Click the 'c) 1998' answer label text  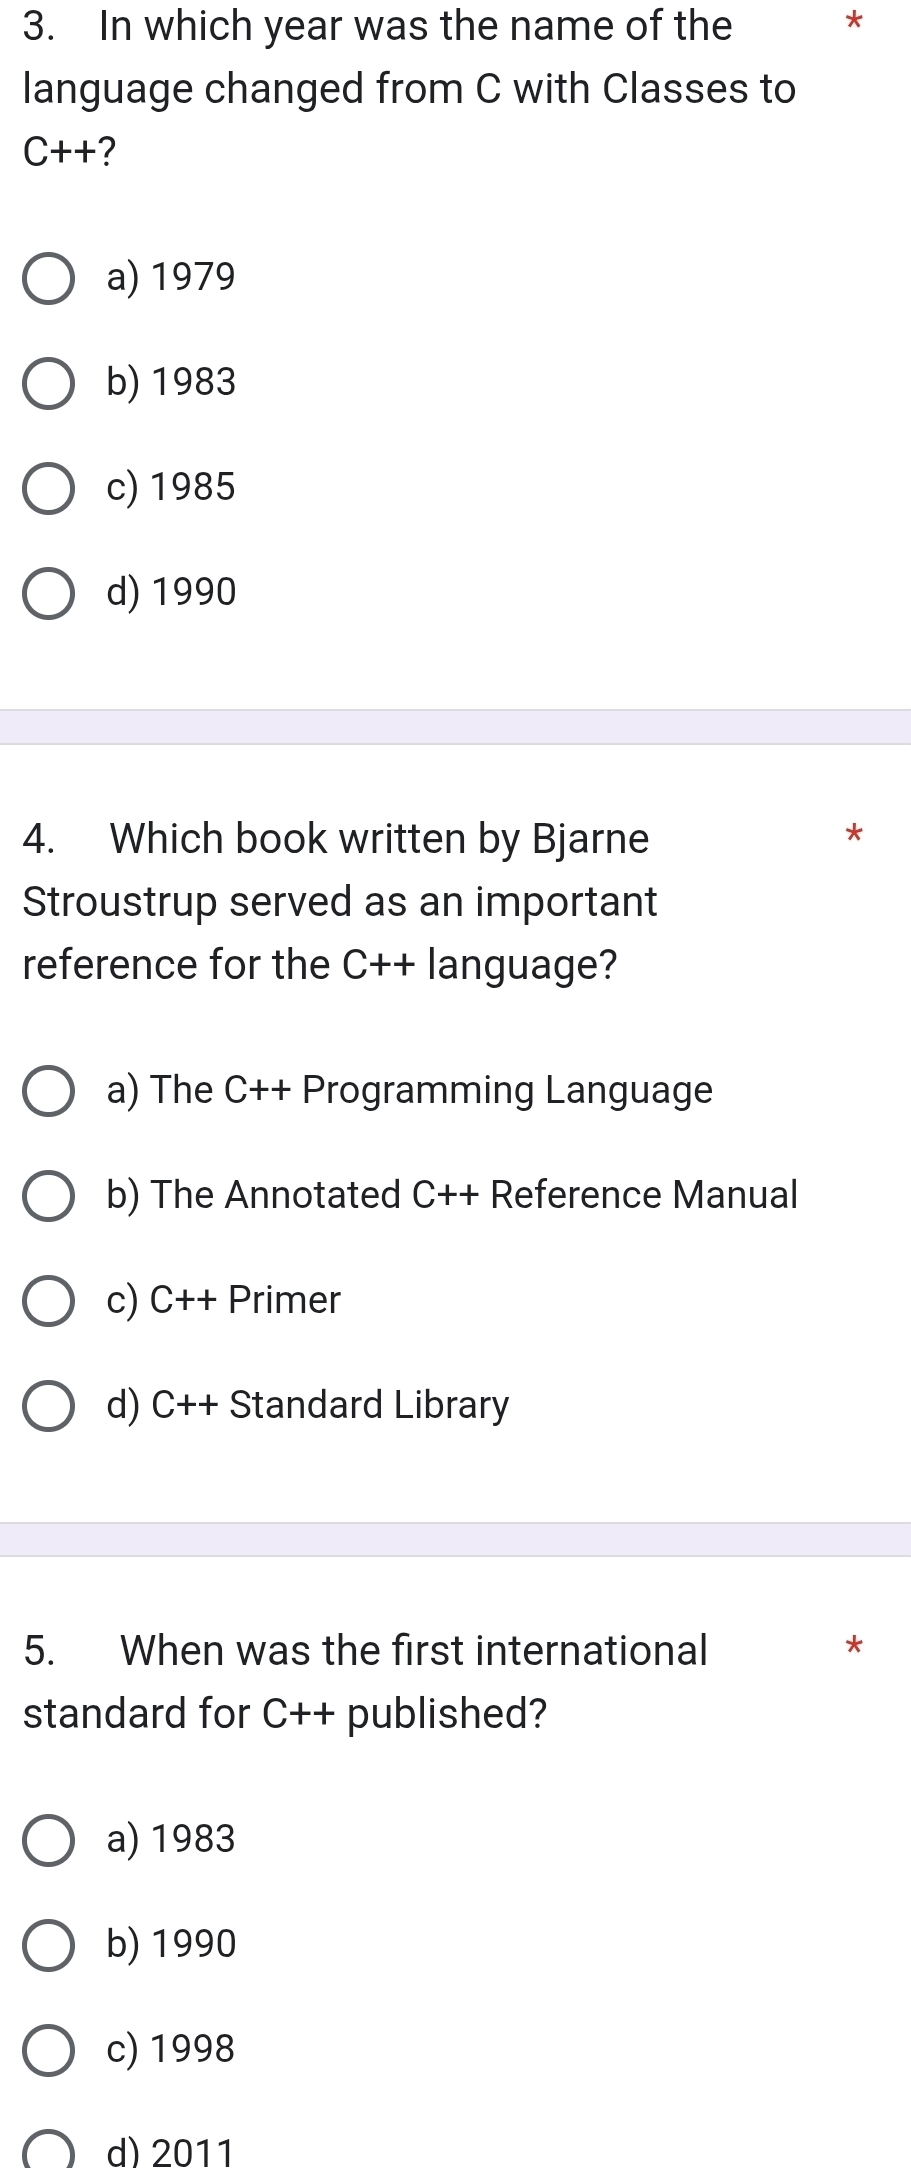pyautogui.click(x=171, y=2049)
